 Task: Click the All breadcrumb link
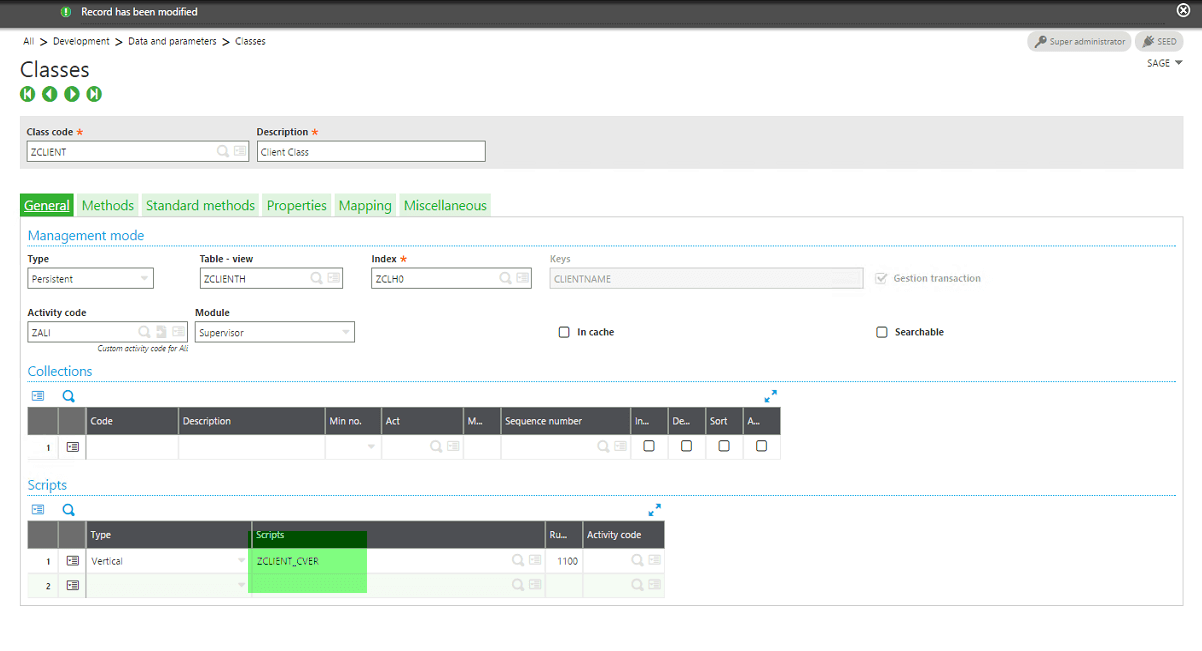[29, 41]
